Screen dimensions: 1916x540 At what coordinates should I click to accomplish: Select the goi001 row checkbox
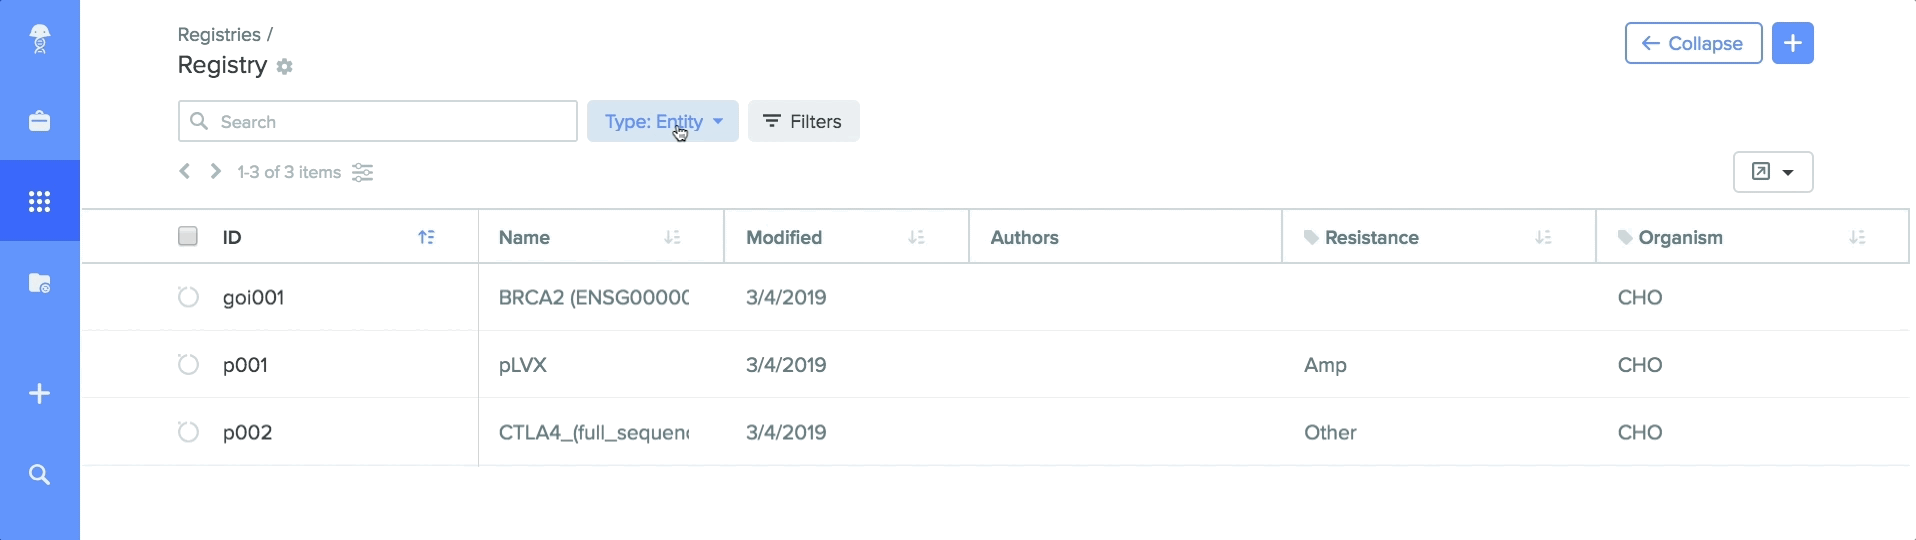point(188,297)
